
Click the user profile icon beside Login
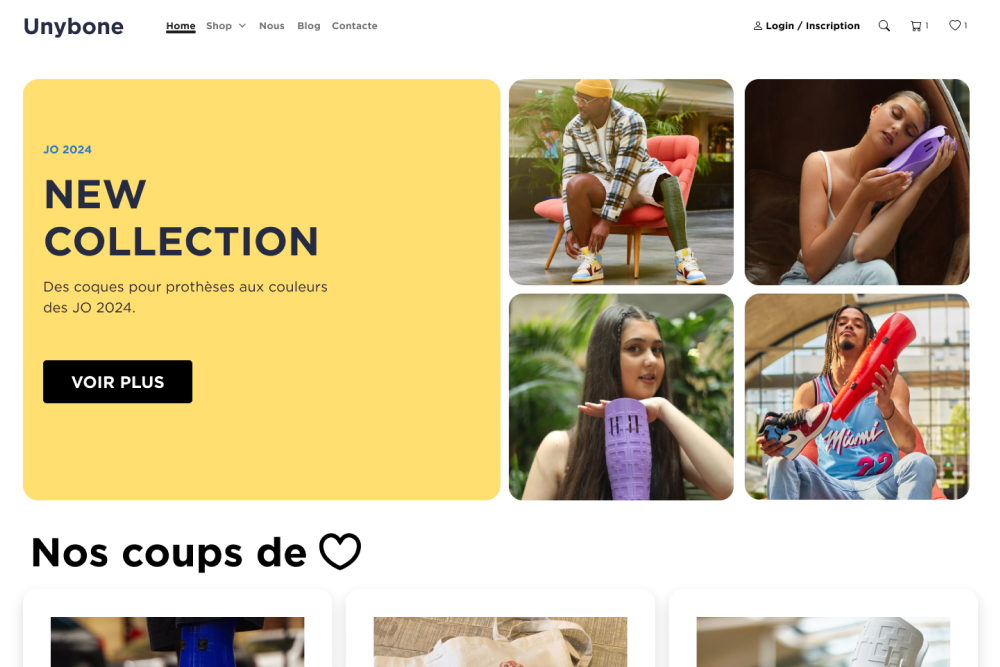758,26
